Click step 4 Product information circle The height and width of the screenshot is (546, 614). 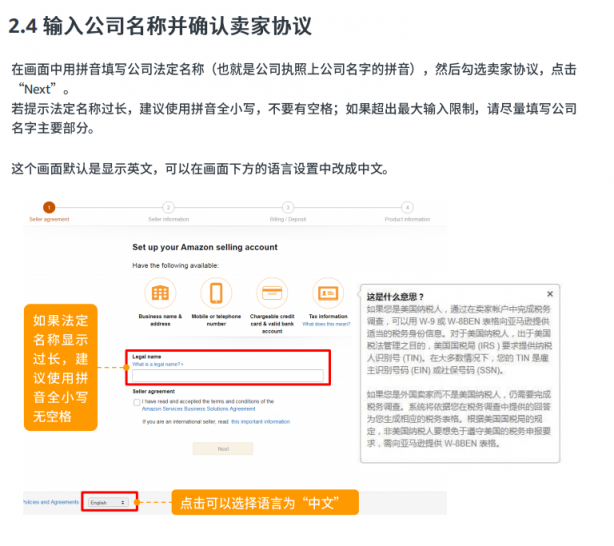[407, 207]
